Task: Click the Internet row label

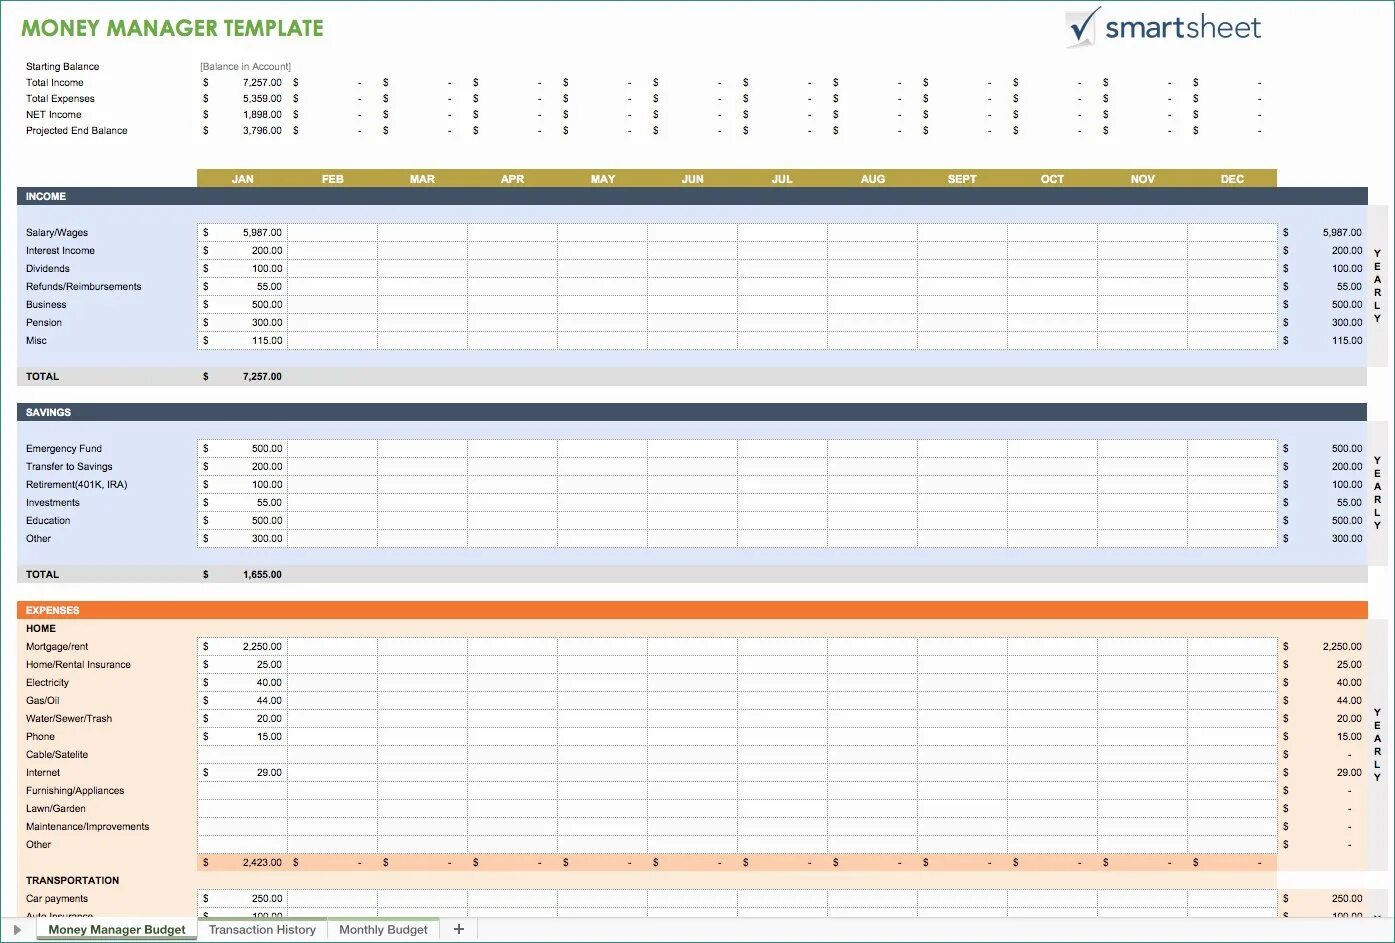Action: [43, 773]
